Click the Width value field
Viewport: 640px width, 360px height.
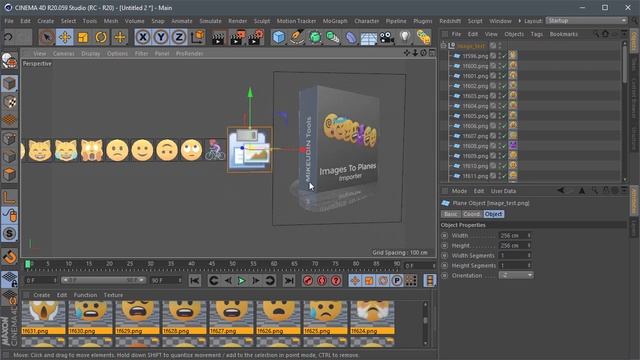click(x=512, y=236)
